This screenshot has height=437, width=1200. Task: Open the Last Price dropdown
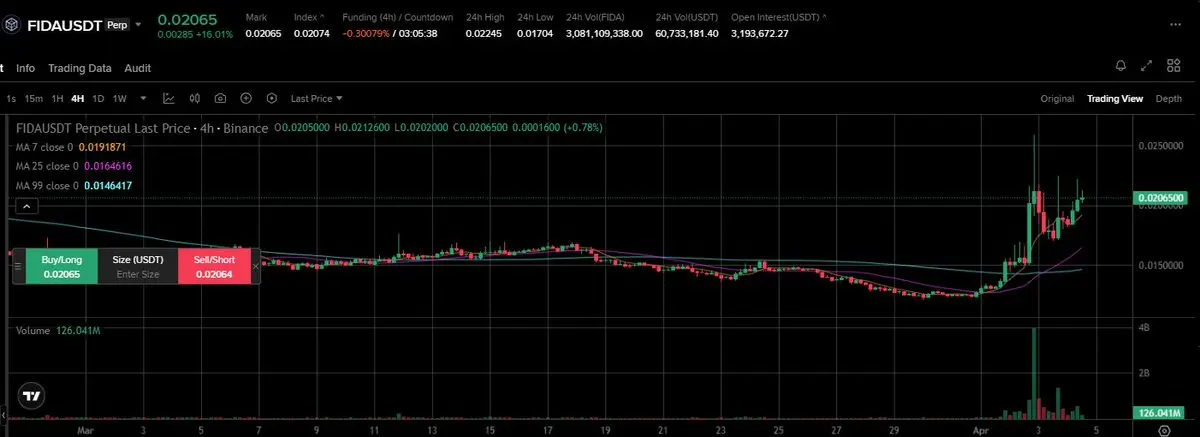[316, 98]
